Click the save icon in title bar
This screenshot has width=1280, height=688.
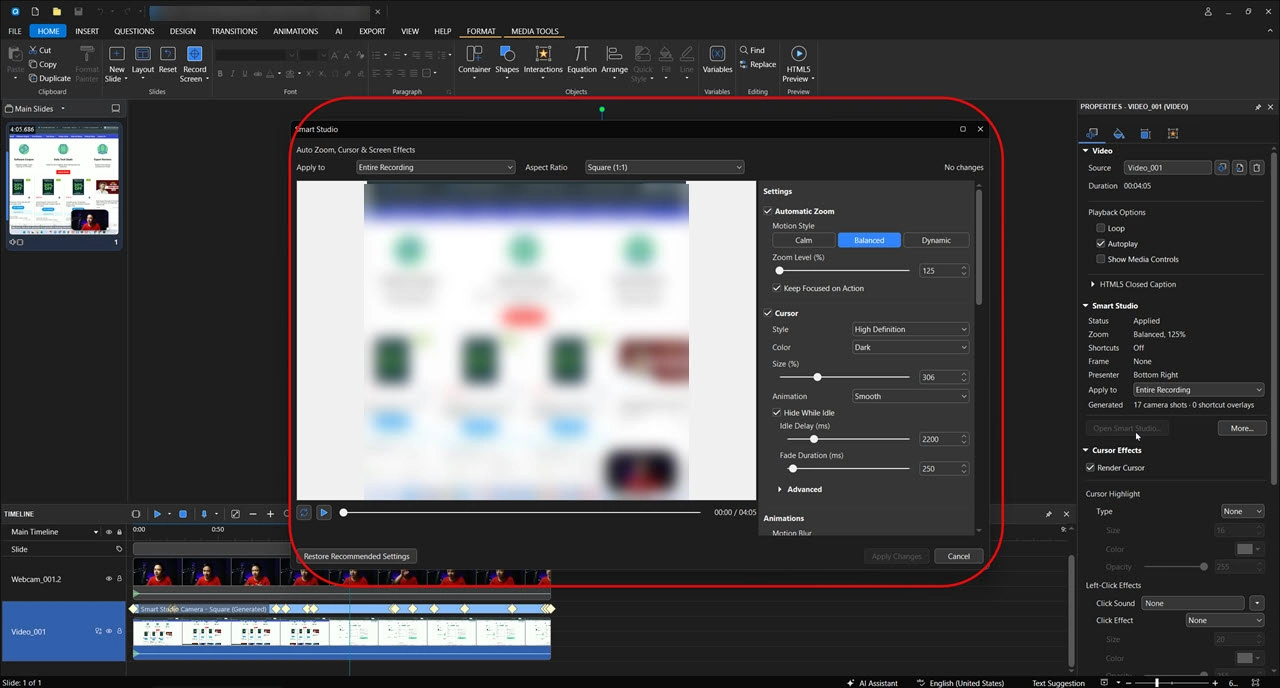pyautogui.click(x=78, y=12)
